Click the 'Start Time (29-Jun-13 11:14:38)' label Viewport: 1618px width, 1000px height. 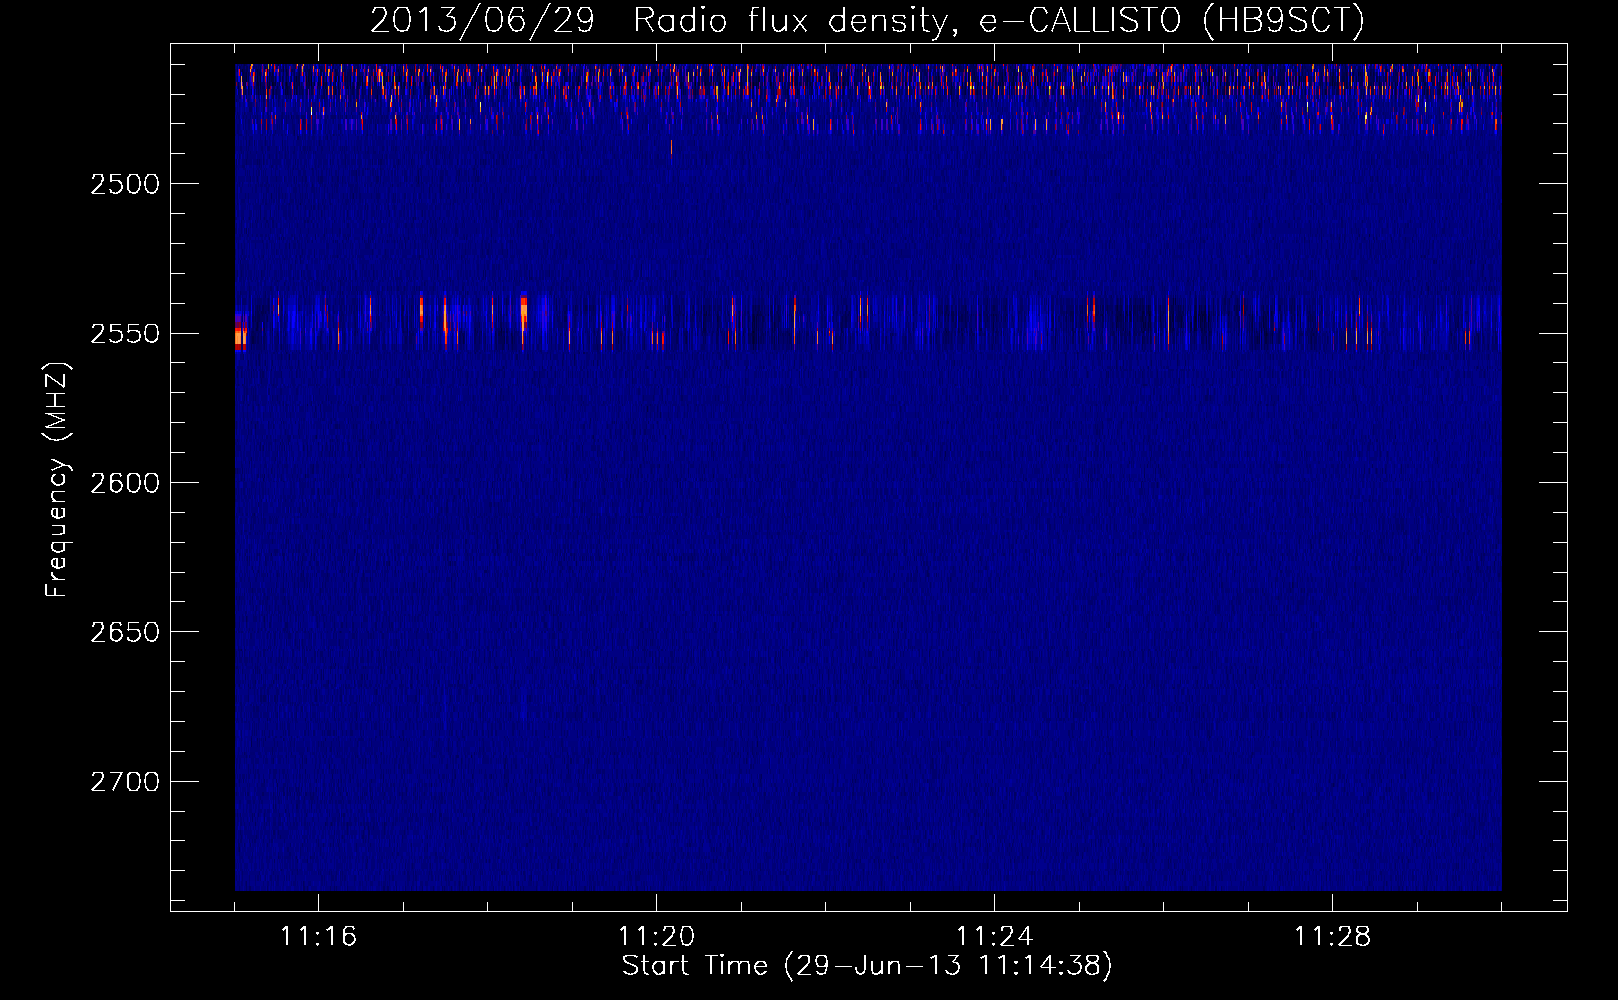[x=867, y=966]
